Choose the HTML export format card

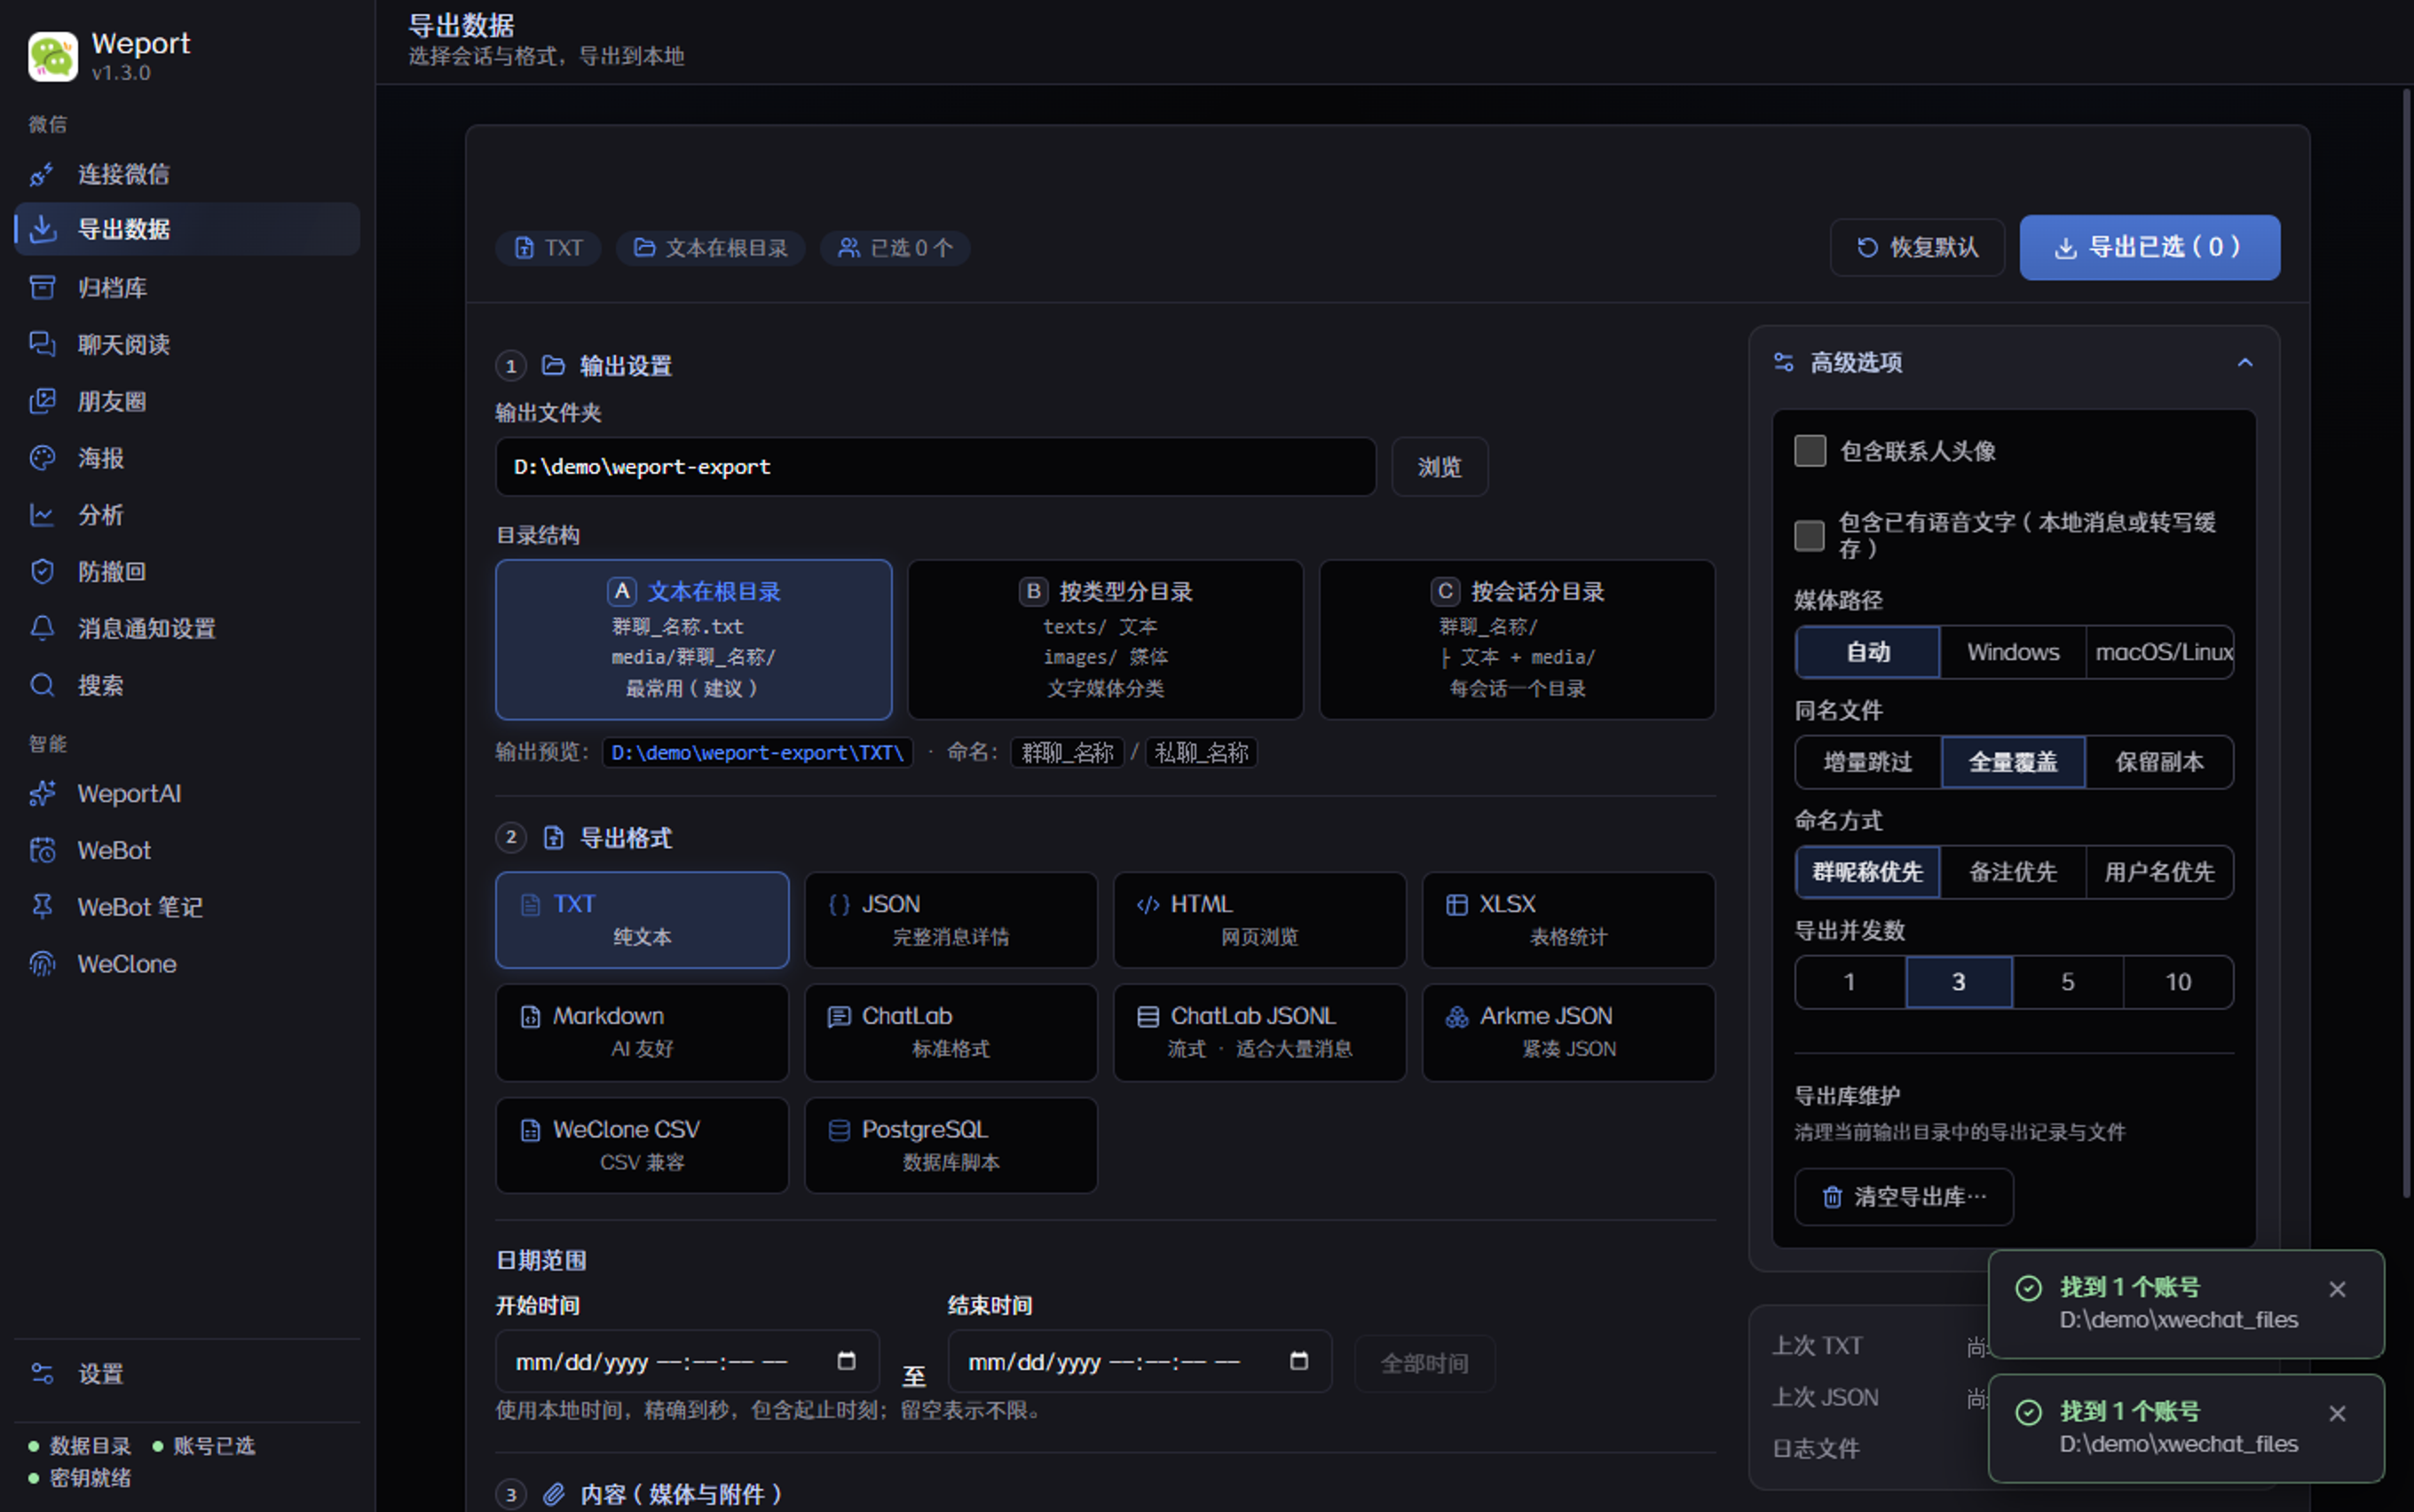tap(1260, 920)
